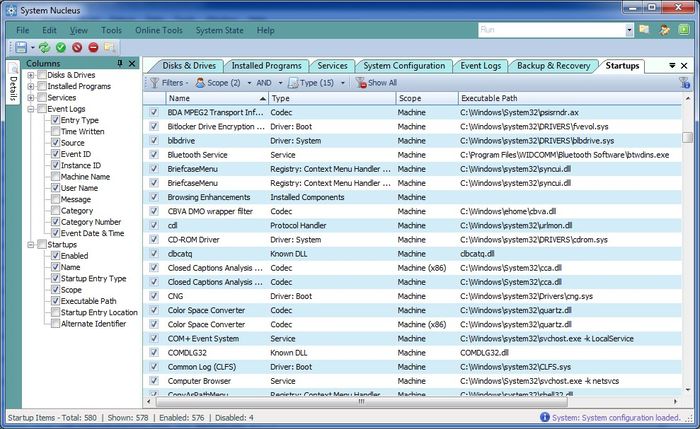Uncheck the CD-ROM Driver startup checkbox
700x429 pixels.
pyautogui.click(x=154, y=239)
